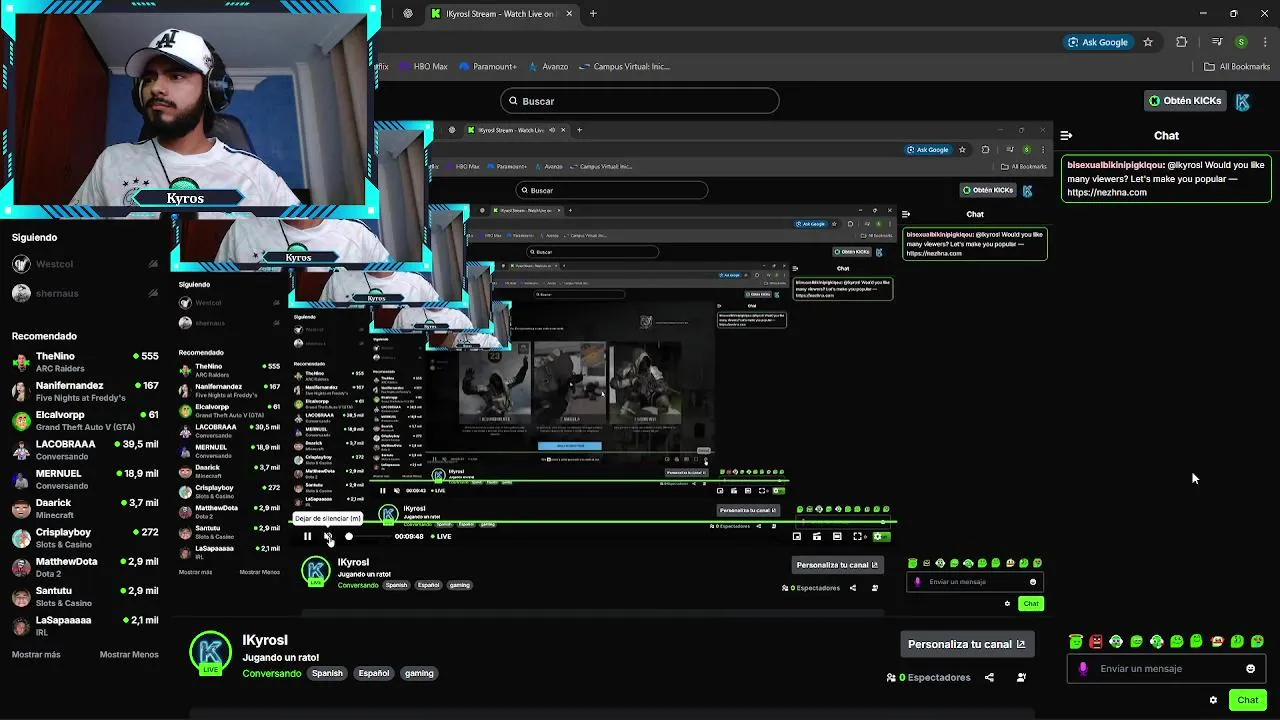Open recommended channel Santutu
The image size is (1280, 720).
(x=85, y=596)
